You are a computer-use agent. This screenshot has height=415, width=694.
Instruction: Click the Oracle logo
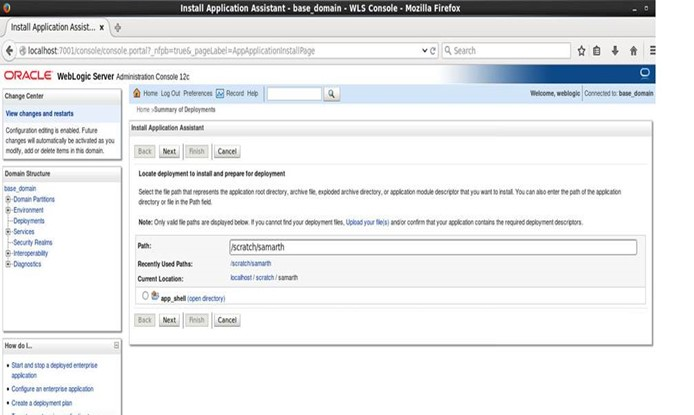click(x=28, y=76)
